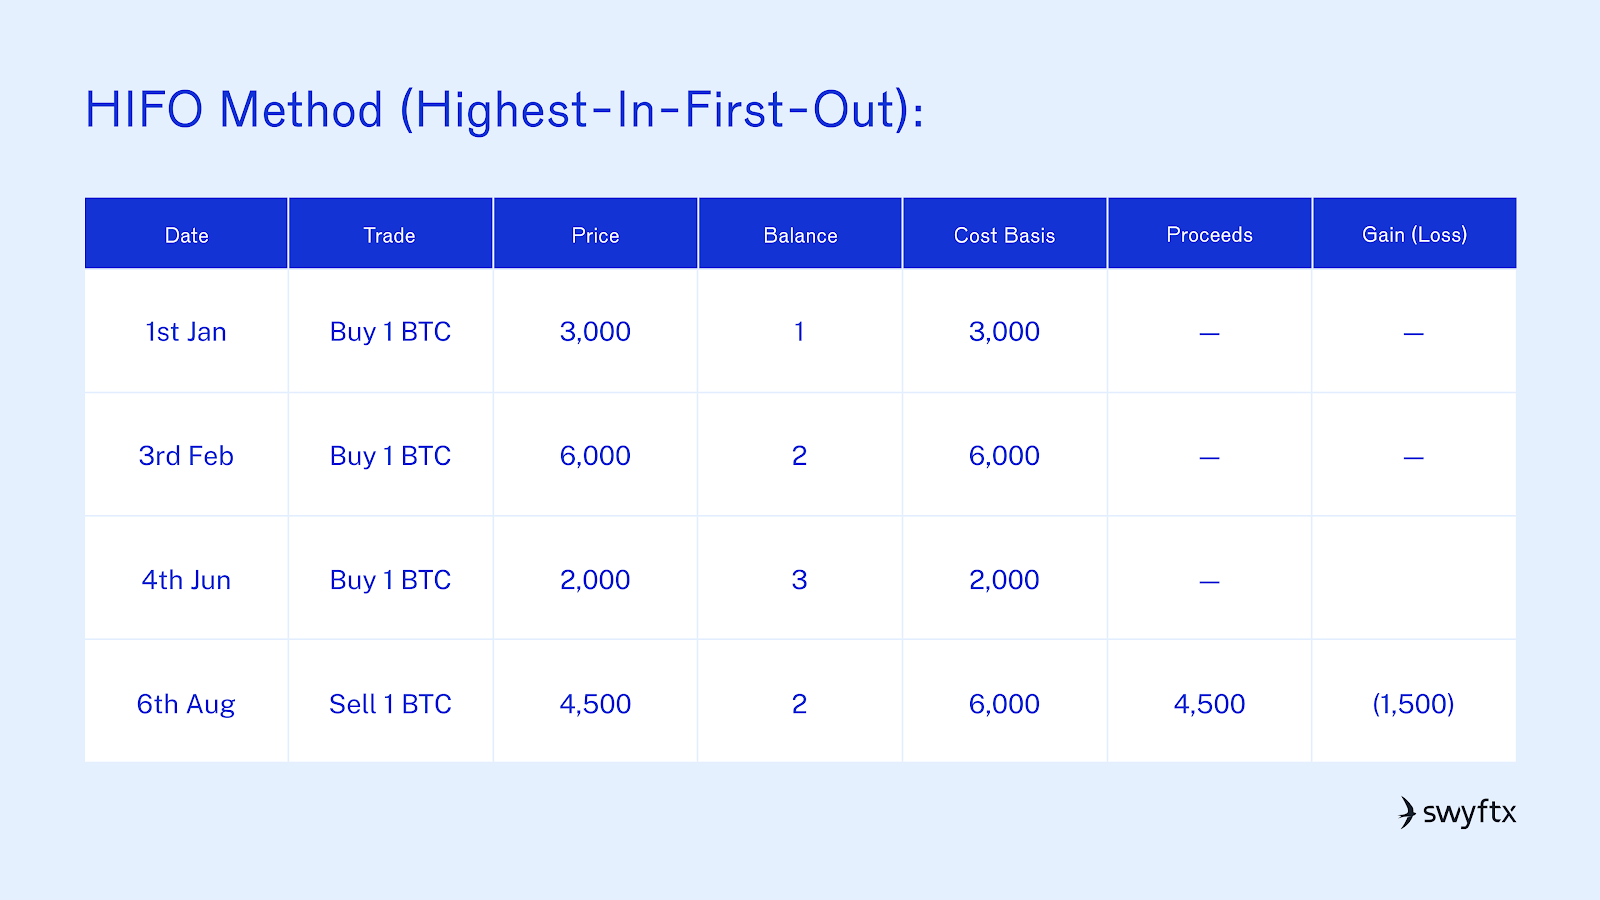Select the 2,000 price on 4th Jun
The width and height of the screenshot is (1600, 900).
[x=595, y=580]
